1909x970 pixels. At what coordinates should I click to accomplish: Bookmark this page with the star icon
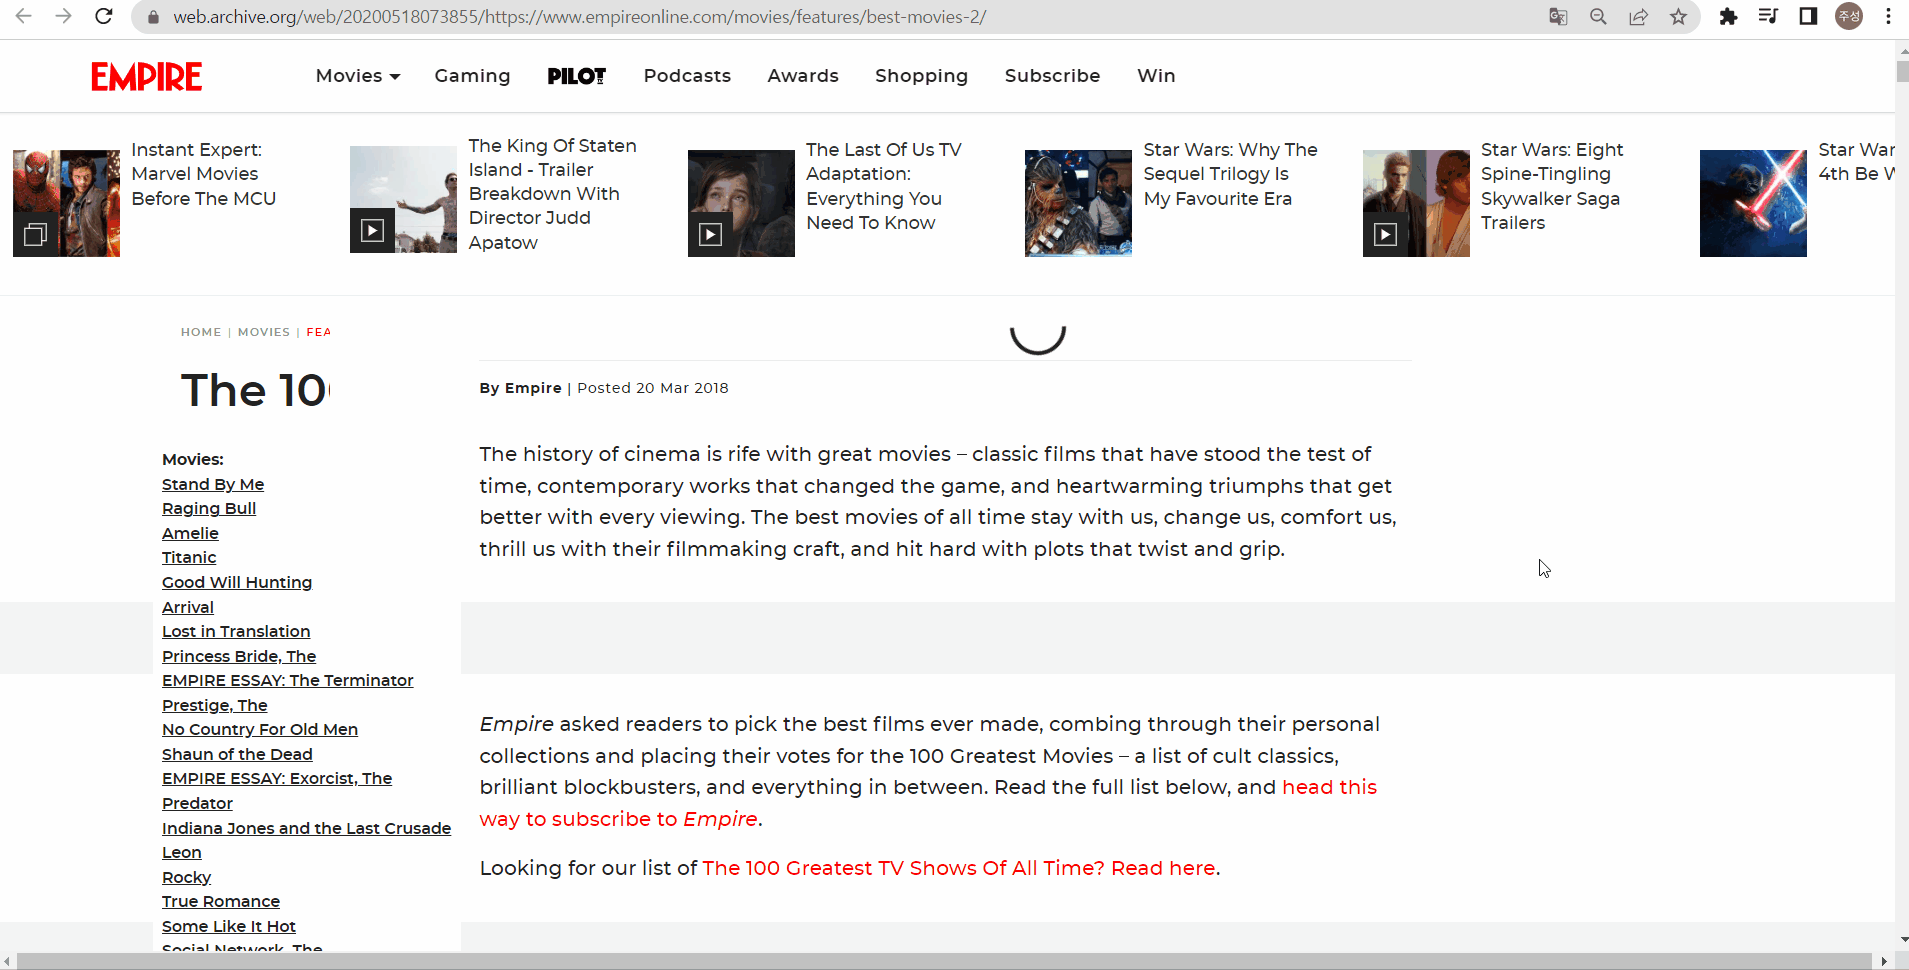click(x=1678, y=16)
